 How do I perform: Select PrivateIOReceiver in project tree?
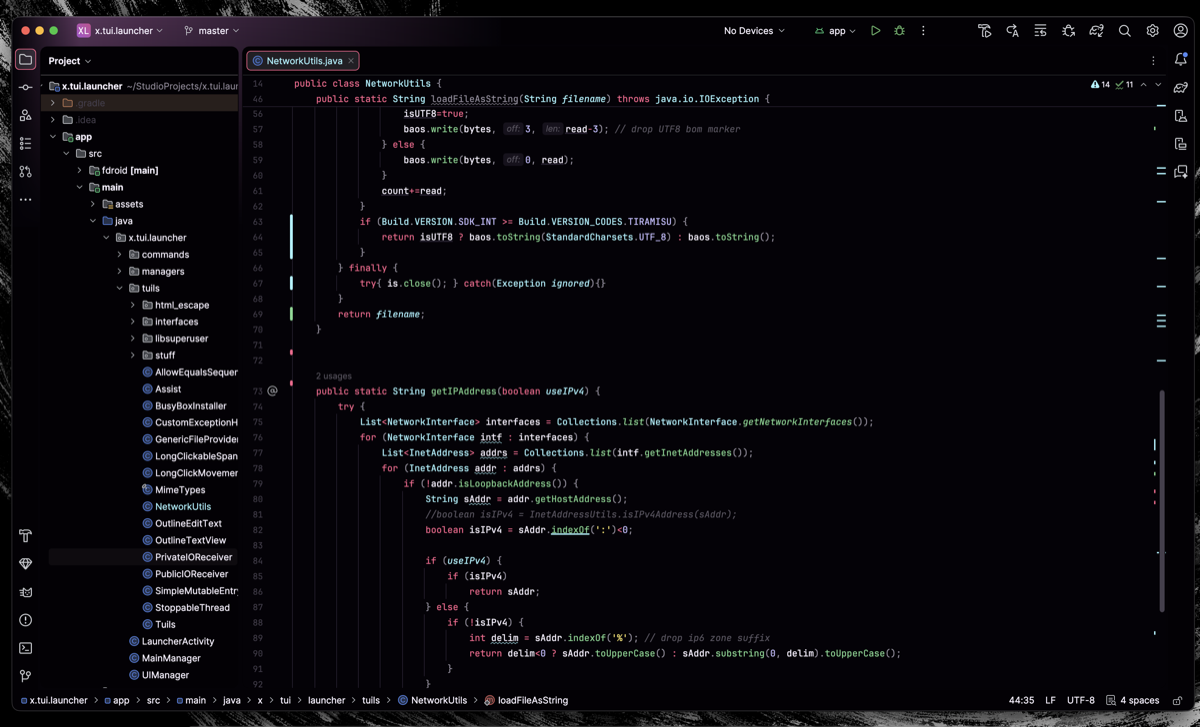(143, 557)
